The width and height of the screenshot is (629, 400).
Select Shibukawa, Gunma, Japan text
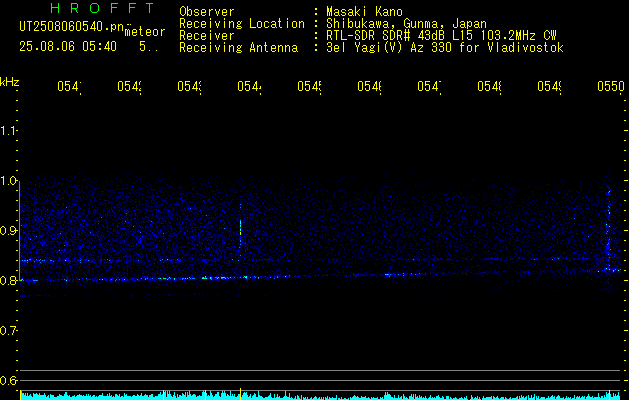pyautogui.click(x=406, y=24)
